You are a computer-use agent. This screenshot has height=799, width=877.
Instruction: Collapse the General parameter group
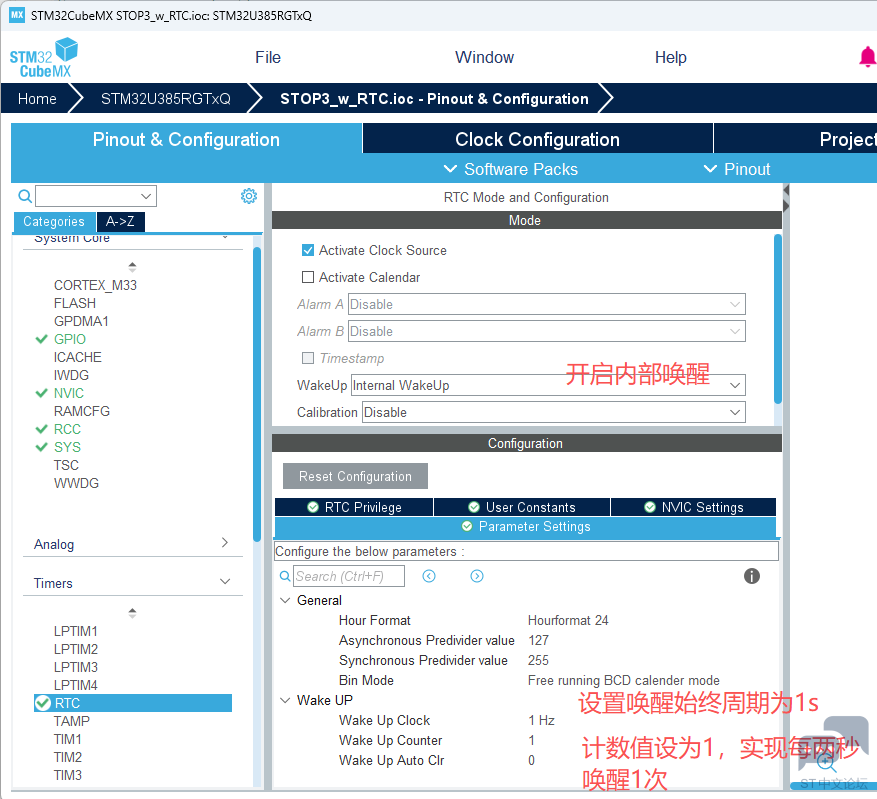click(x=285, y=600)
